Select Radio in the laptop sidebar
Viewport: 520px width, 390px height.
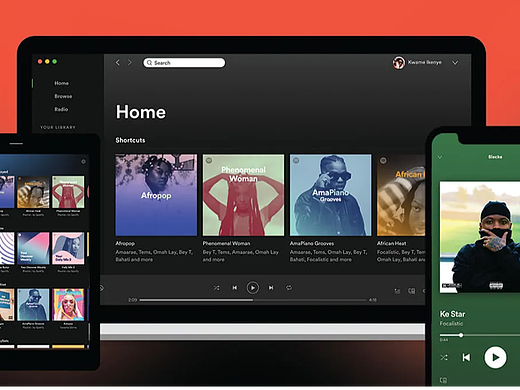click(61, 109)
